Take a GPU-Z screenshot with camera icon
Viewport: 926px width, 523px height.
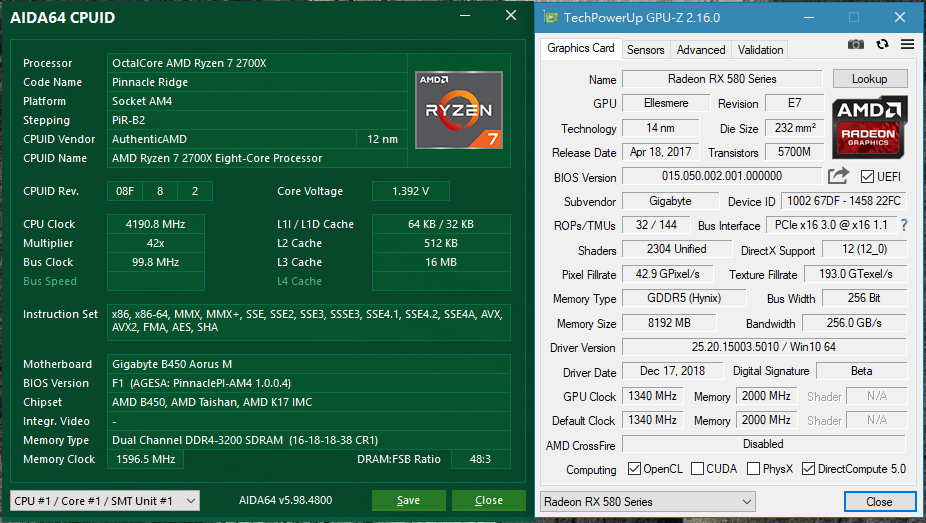pyautogui.click(x=856, y=44)
